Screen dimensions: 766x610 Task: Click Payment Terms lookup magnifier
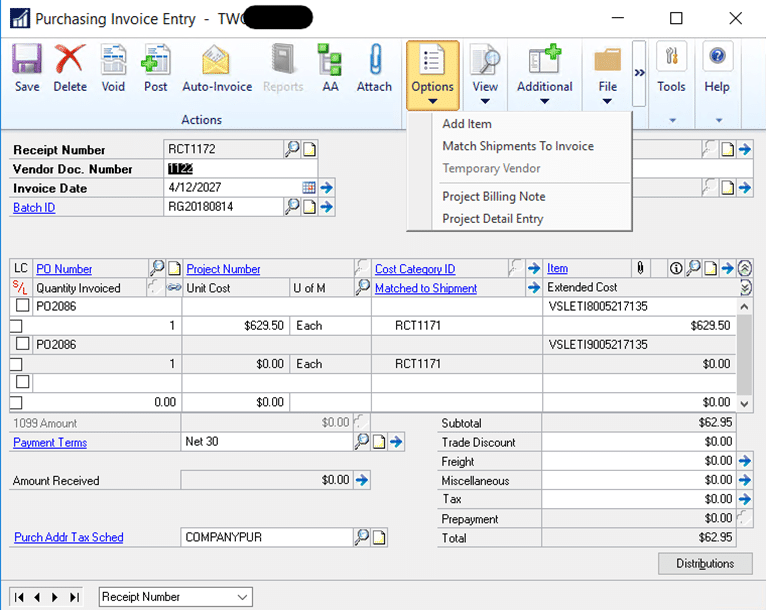[362, 442]
